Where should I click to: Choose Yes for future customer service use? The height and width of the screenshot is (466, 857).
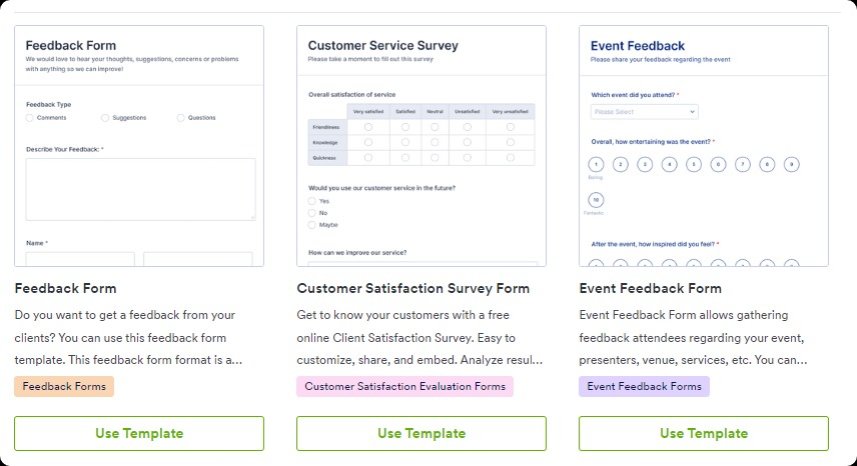pyautogui.click(x=313, y=201)
